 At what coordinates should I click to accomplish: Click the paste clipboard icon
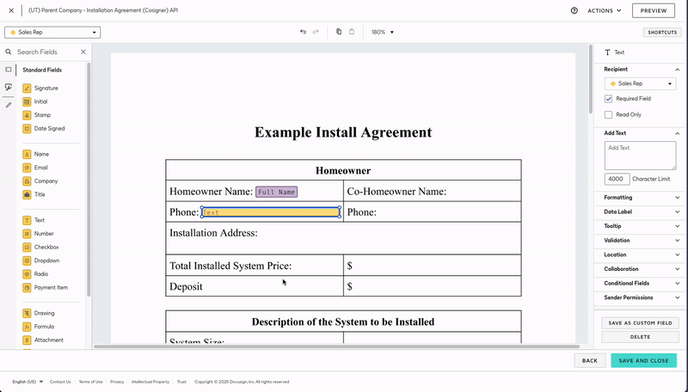coord(351,32)
